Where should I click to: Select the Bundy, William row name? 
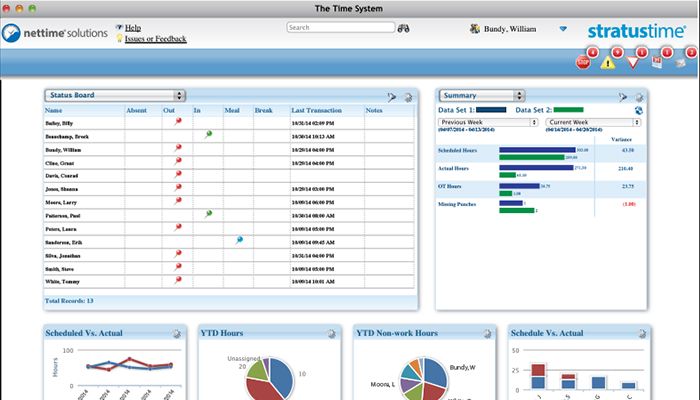click(x=63, y=150)
